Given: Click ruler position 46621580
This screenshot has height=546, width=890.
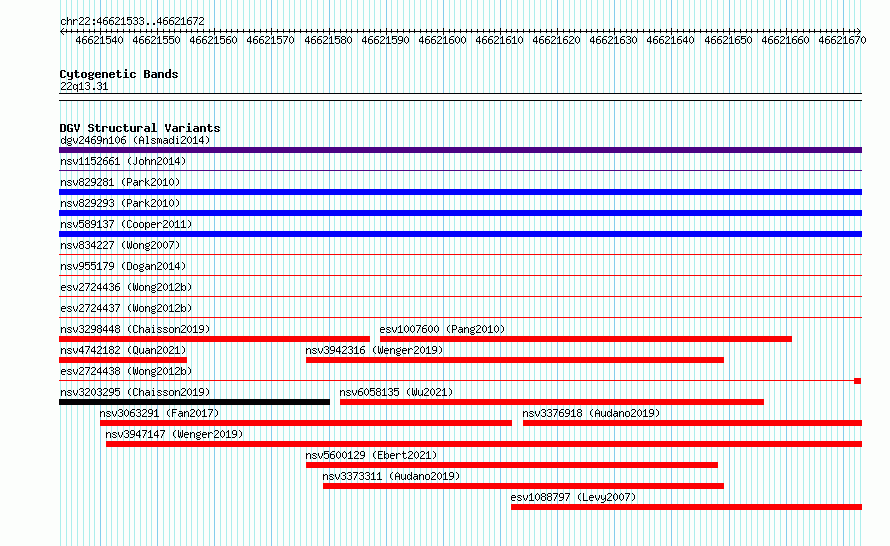Looking at the screenshot, I should (x=328, y=40).
